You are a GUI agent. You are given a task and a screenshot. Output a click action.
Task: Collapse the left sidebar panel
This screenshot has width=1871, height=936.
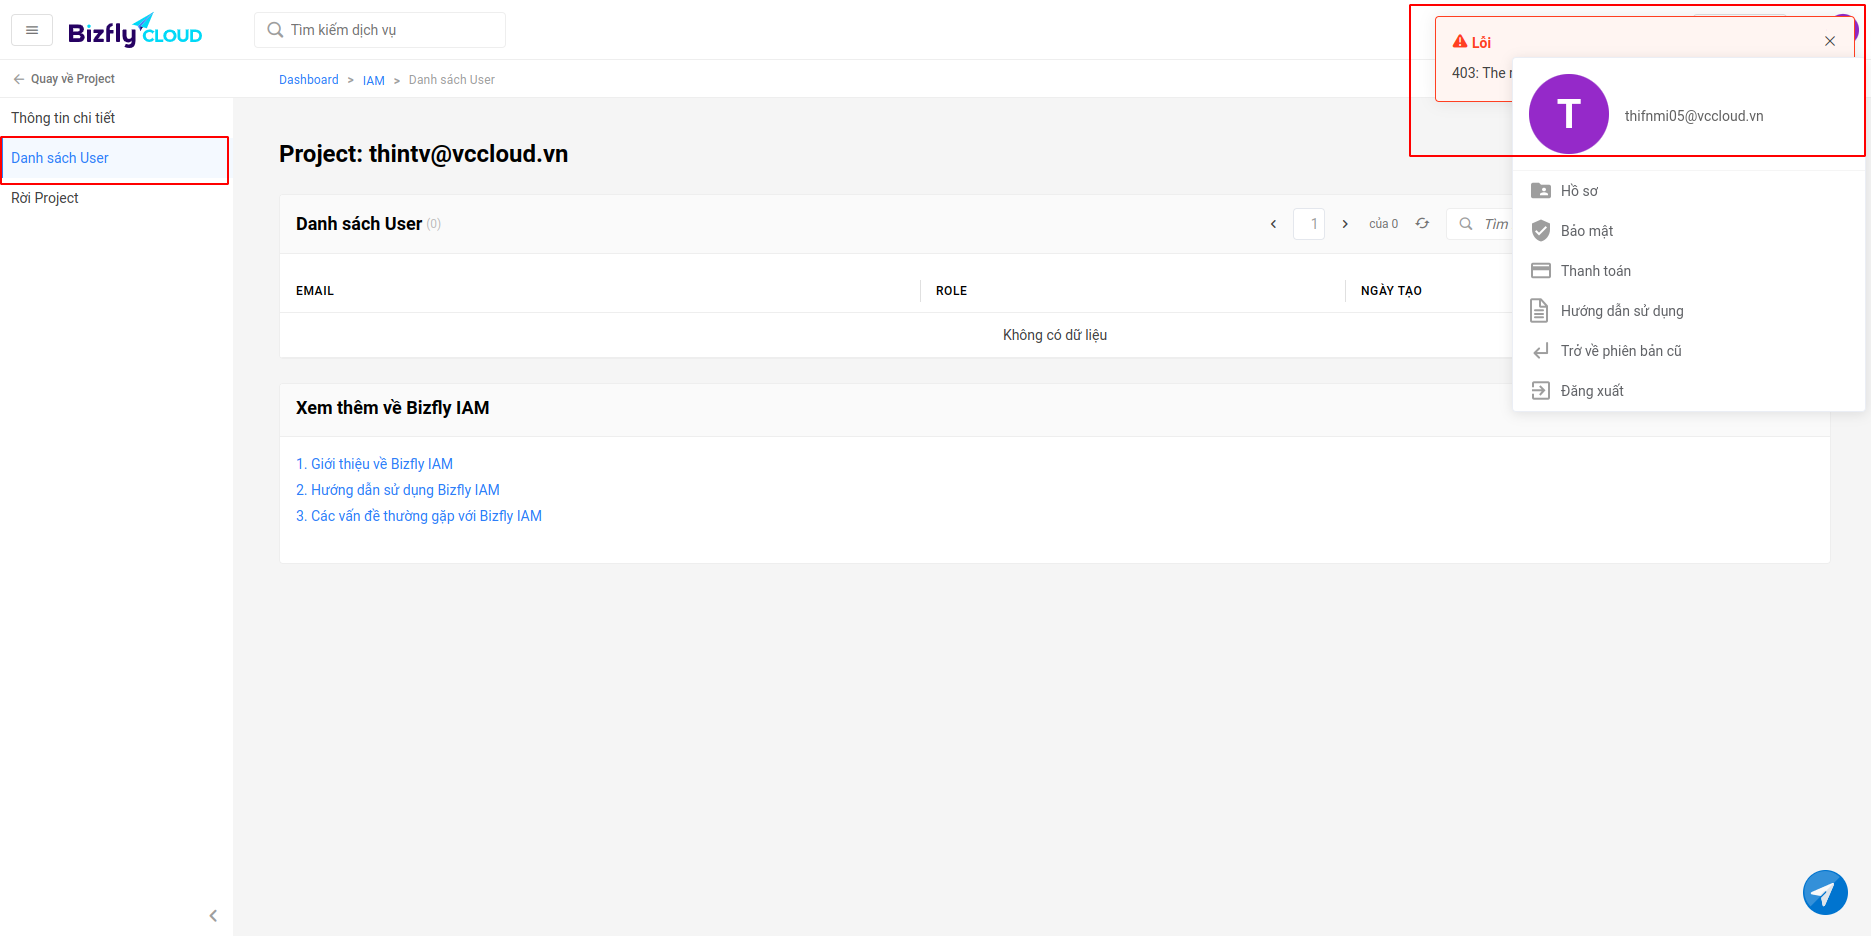click(213, 915)
